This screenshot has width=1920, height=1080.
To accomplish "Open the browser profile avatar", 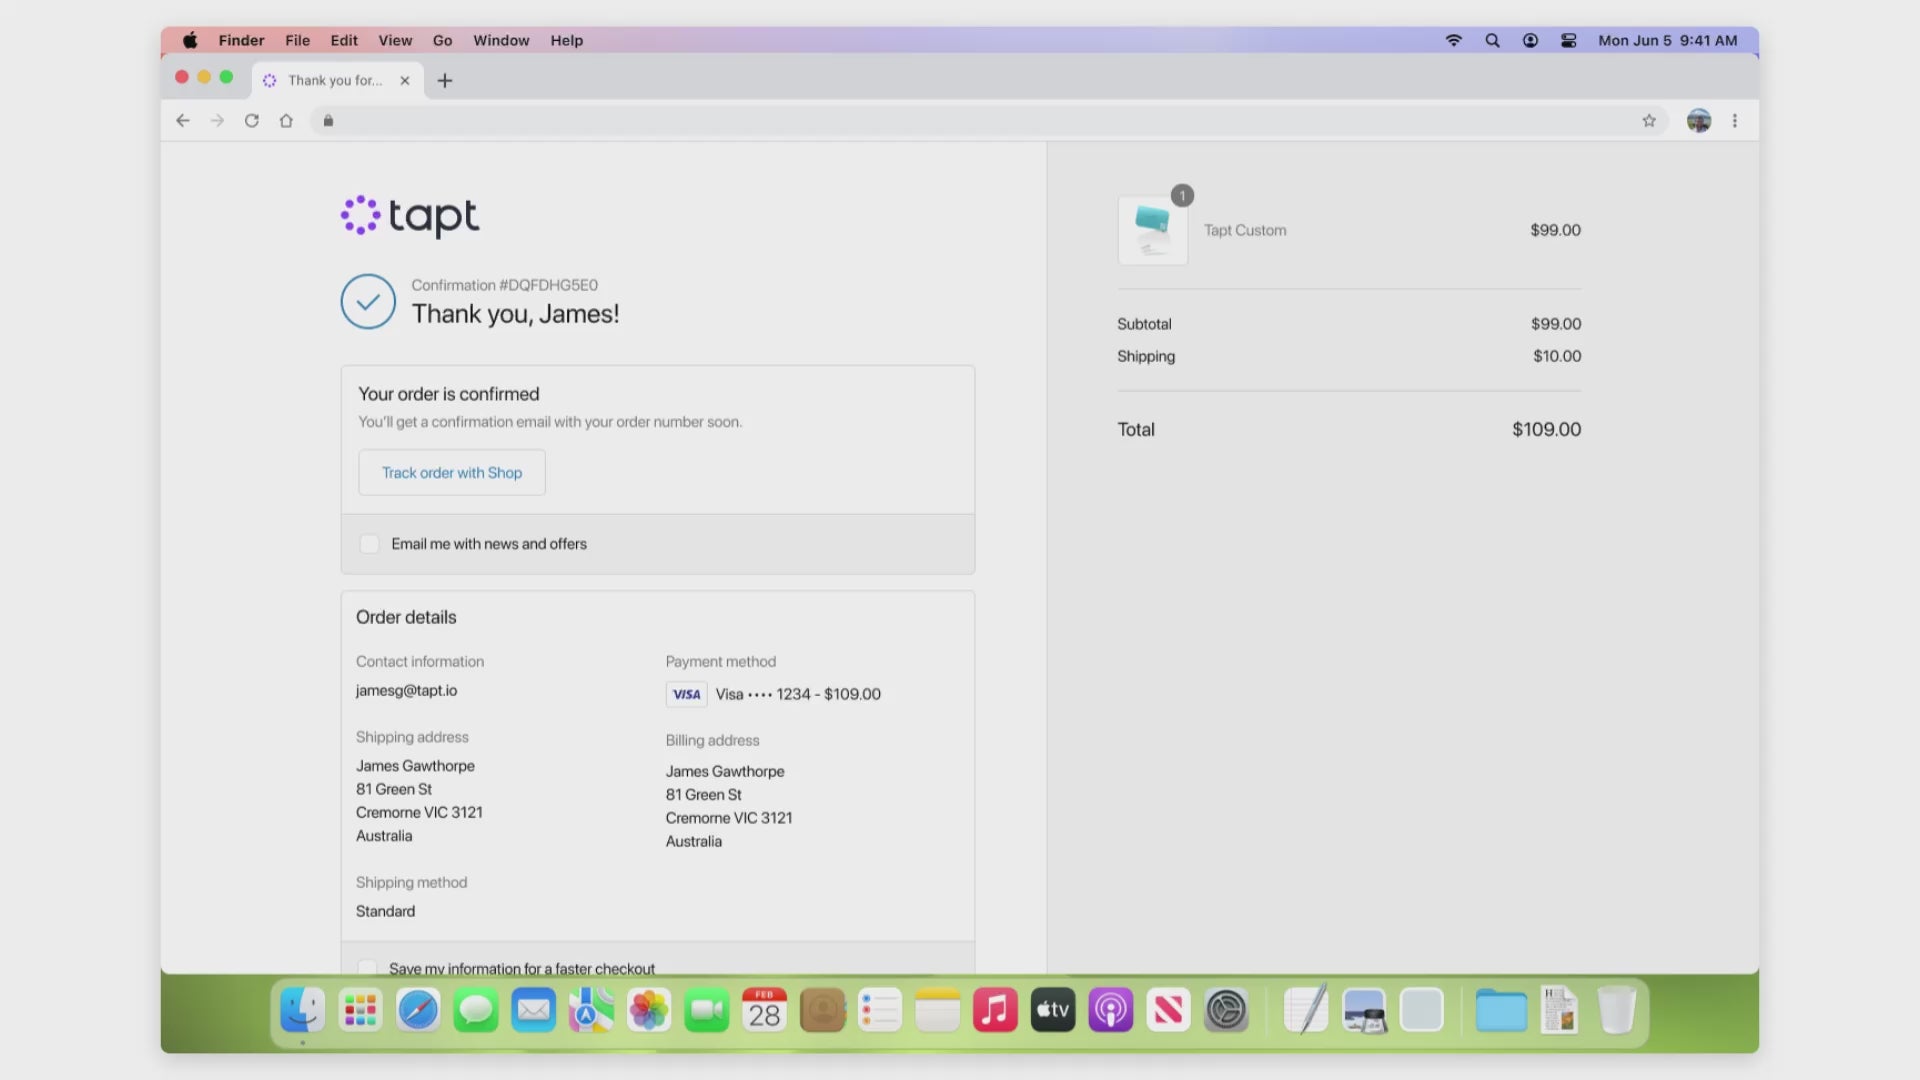I will 1699,121.
